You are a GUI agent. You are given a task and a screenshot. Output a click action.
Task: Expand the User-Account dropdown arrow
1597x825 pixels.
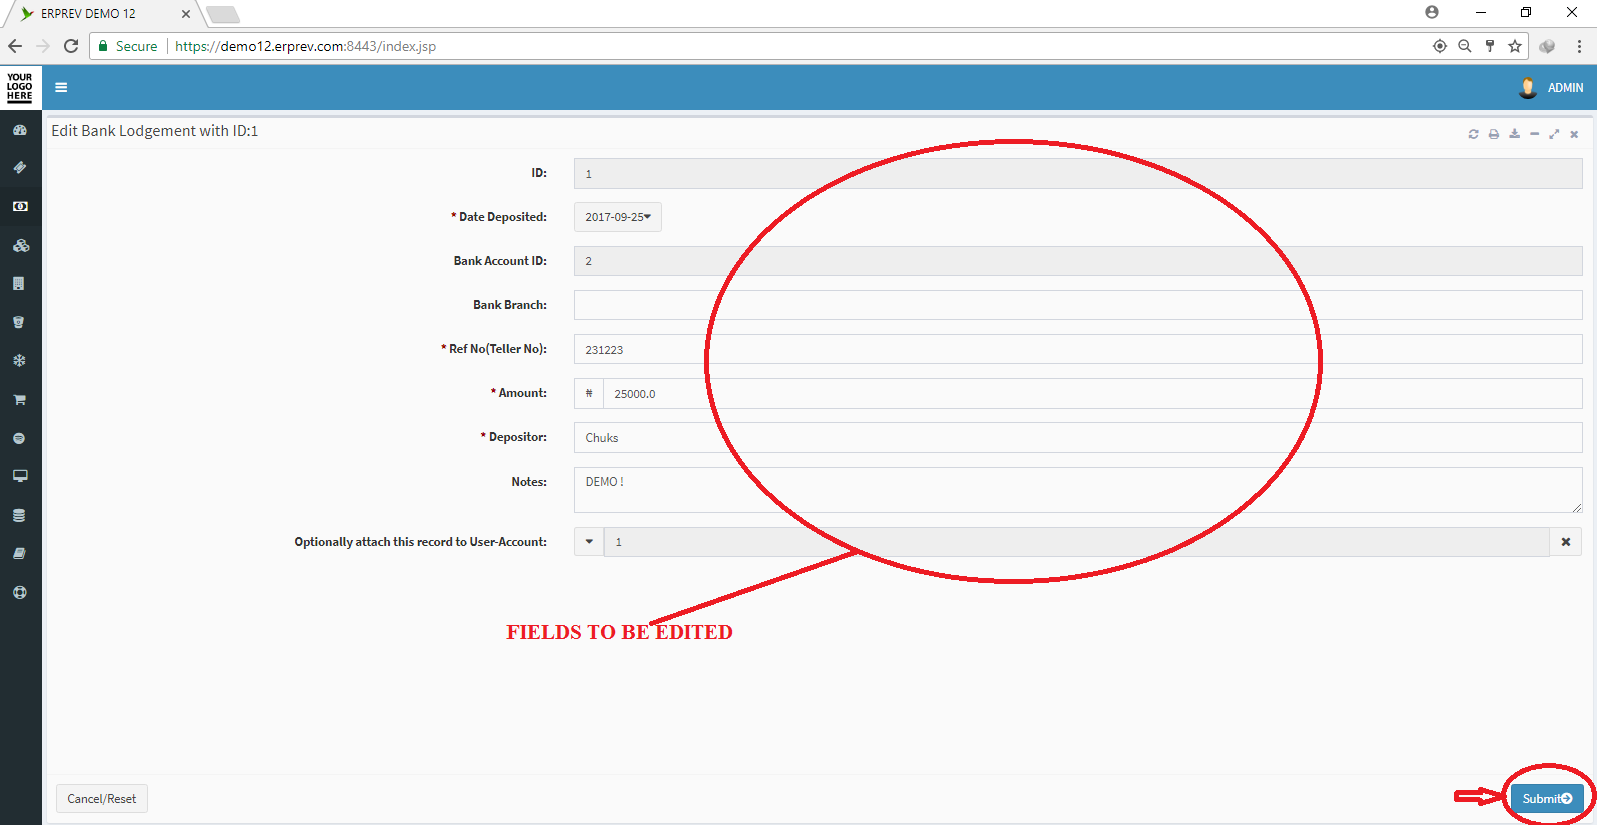[x=589, y=542]
